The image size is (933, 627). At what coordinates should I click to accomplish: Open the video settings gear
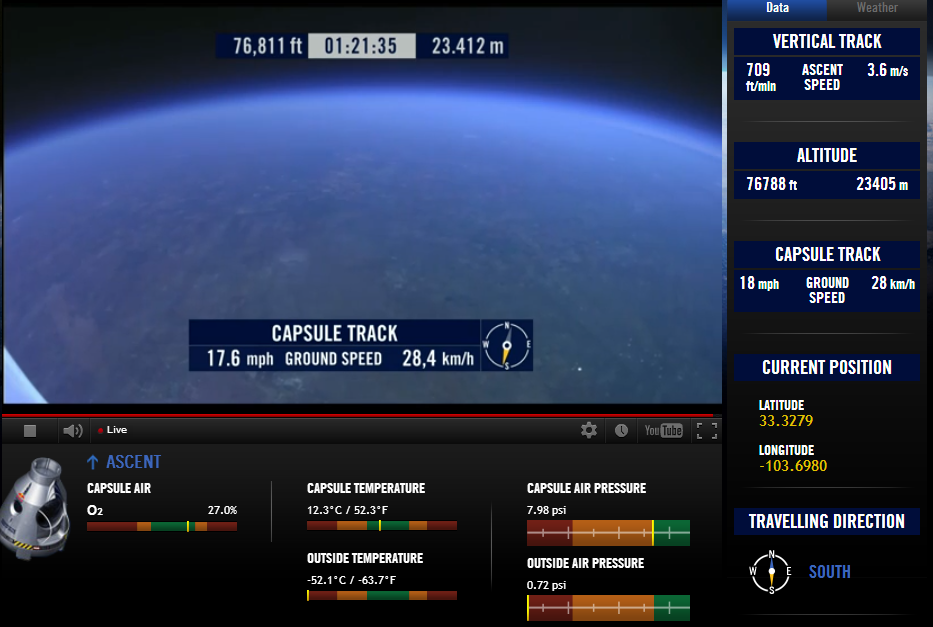(x=588, y=430)
